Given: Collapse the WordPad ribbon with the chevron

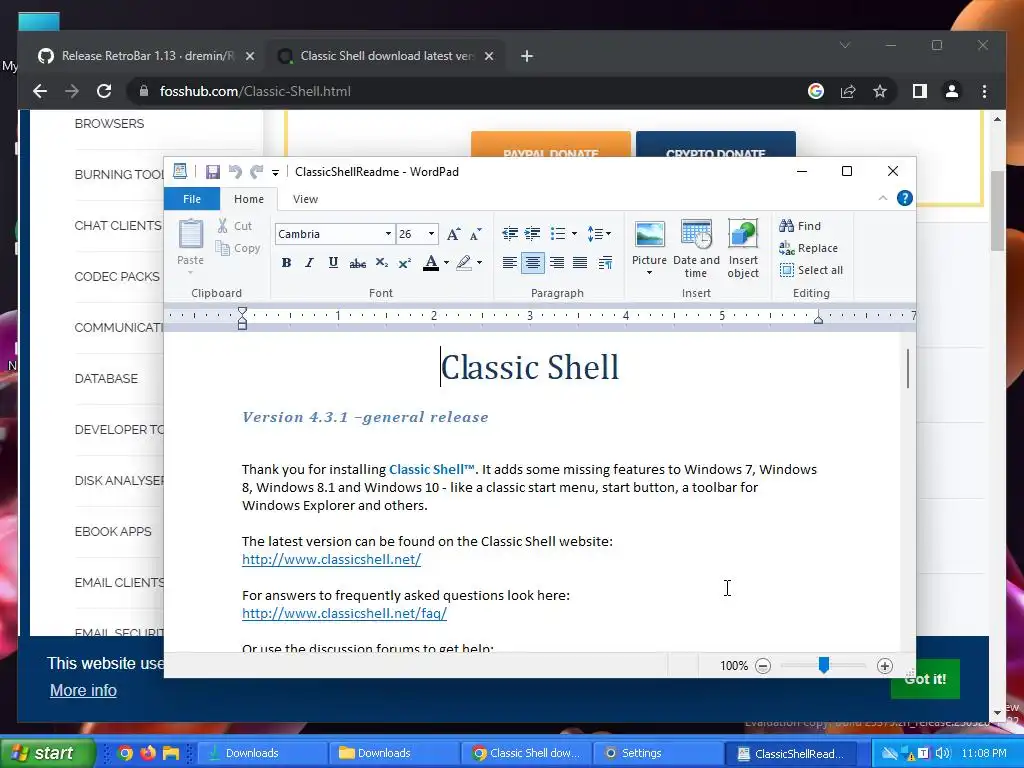Looking at the screenshot, I should click(883, 198).
